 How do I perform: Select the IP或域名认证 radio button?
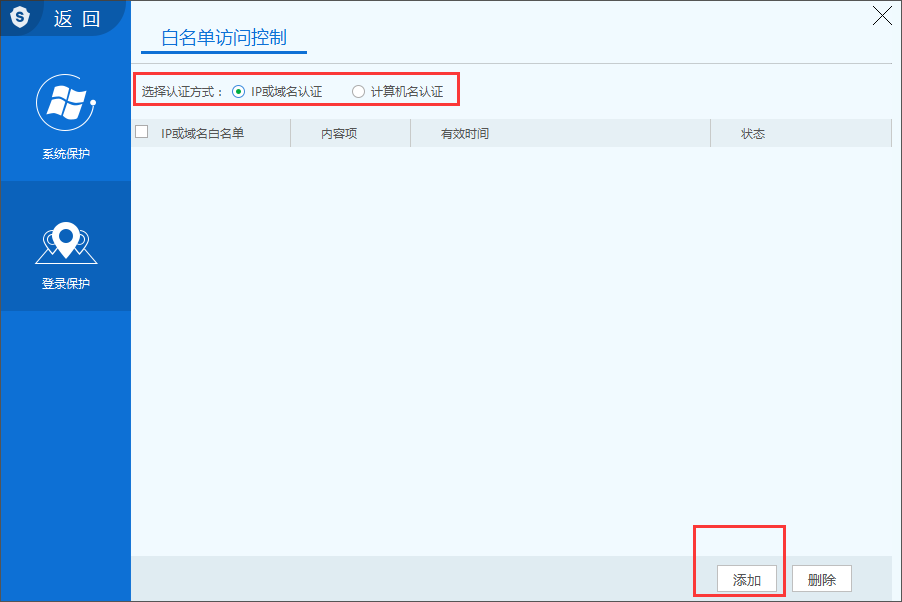click(238, 92)
